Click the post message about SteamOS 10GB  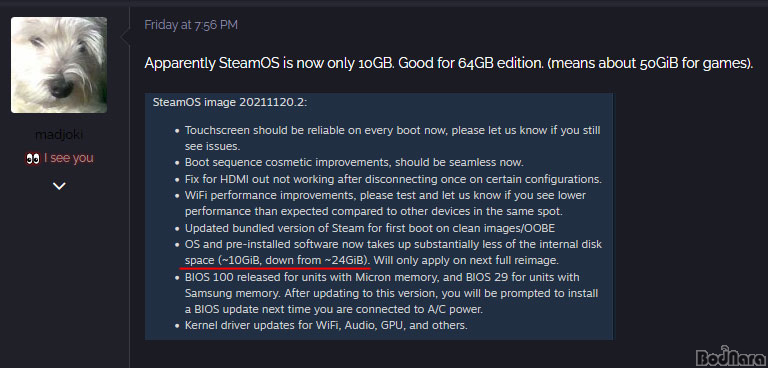[448, 64]
